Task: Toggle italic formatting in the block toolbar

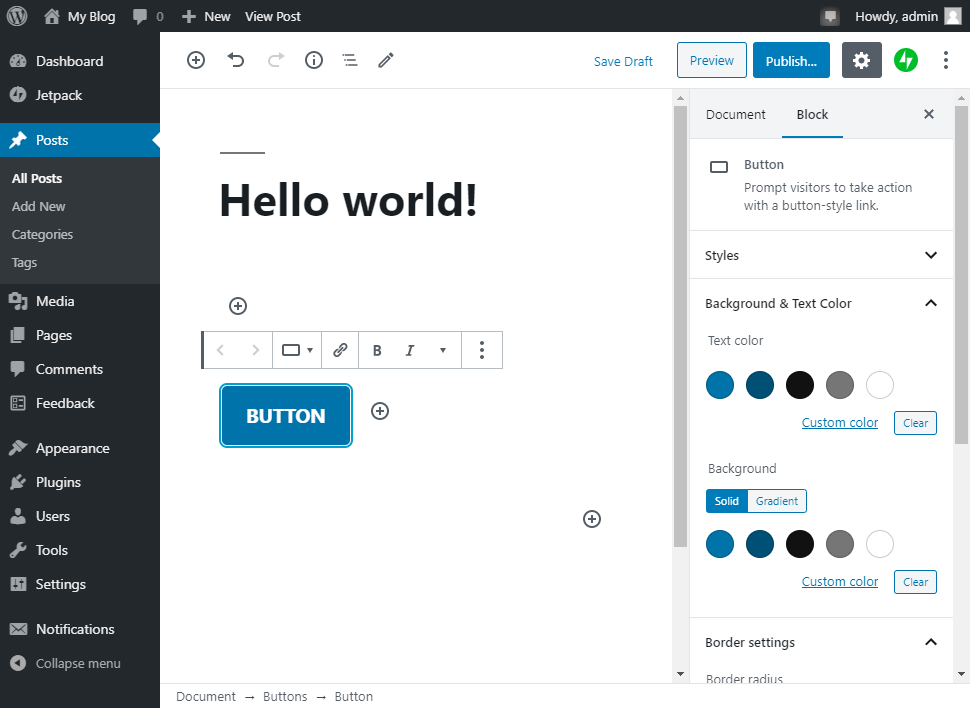Action: pyautogui.click(x=409, y=350)
